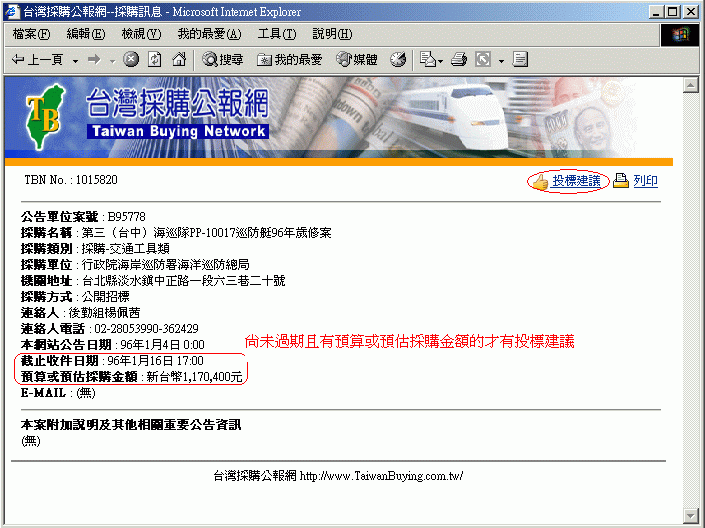The image size is (705, 528).
Task: Open the Back history dropdown arrow
Action: click(x=76, y=60)
